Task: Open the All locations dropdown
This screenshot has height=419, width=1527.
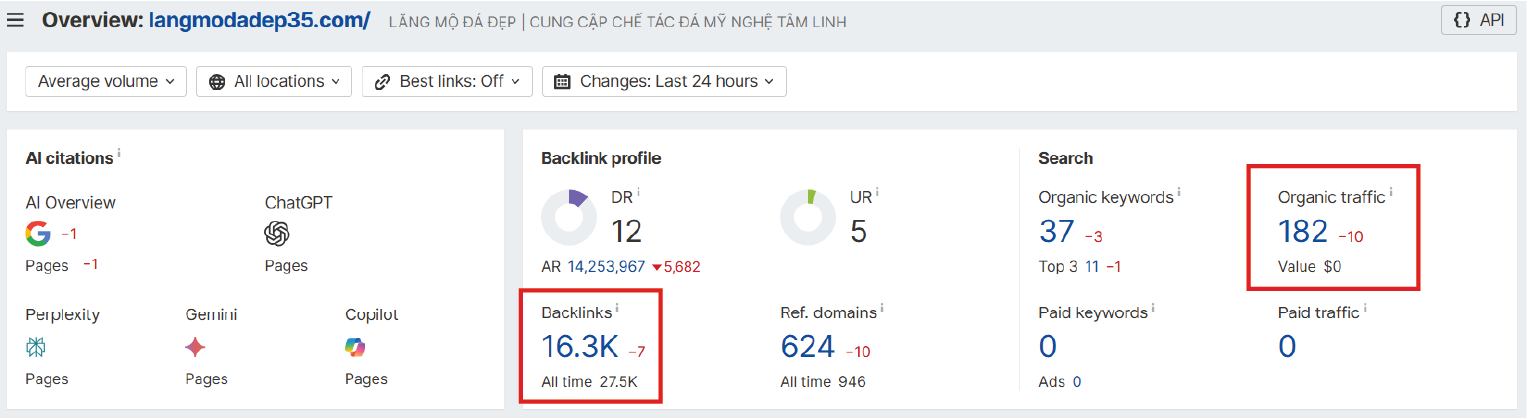Action: pos(274,82)
